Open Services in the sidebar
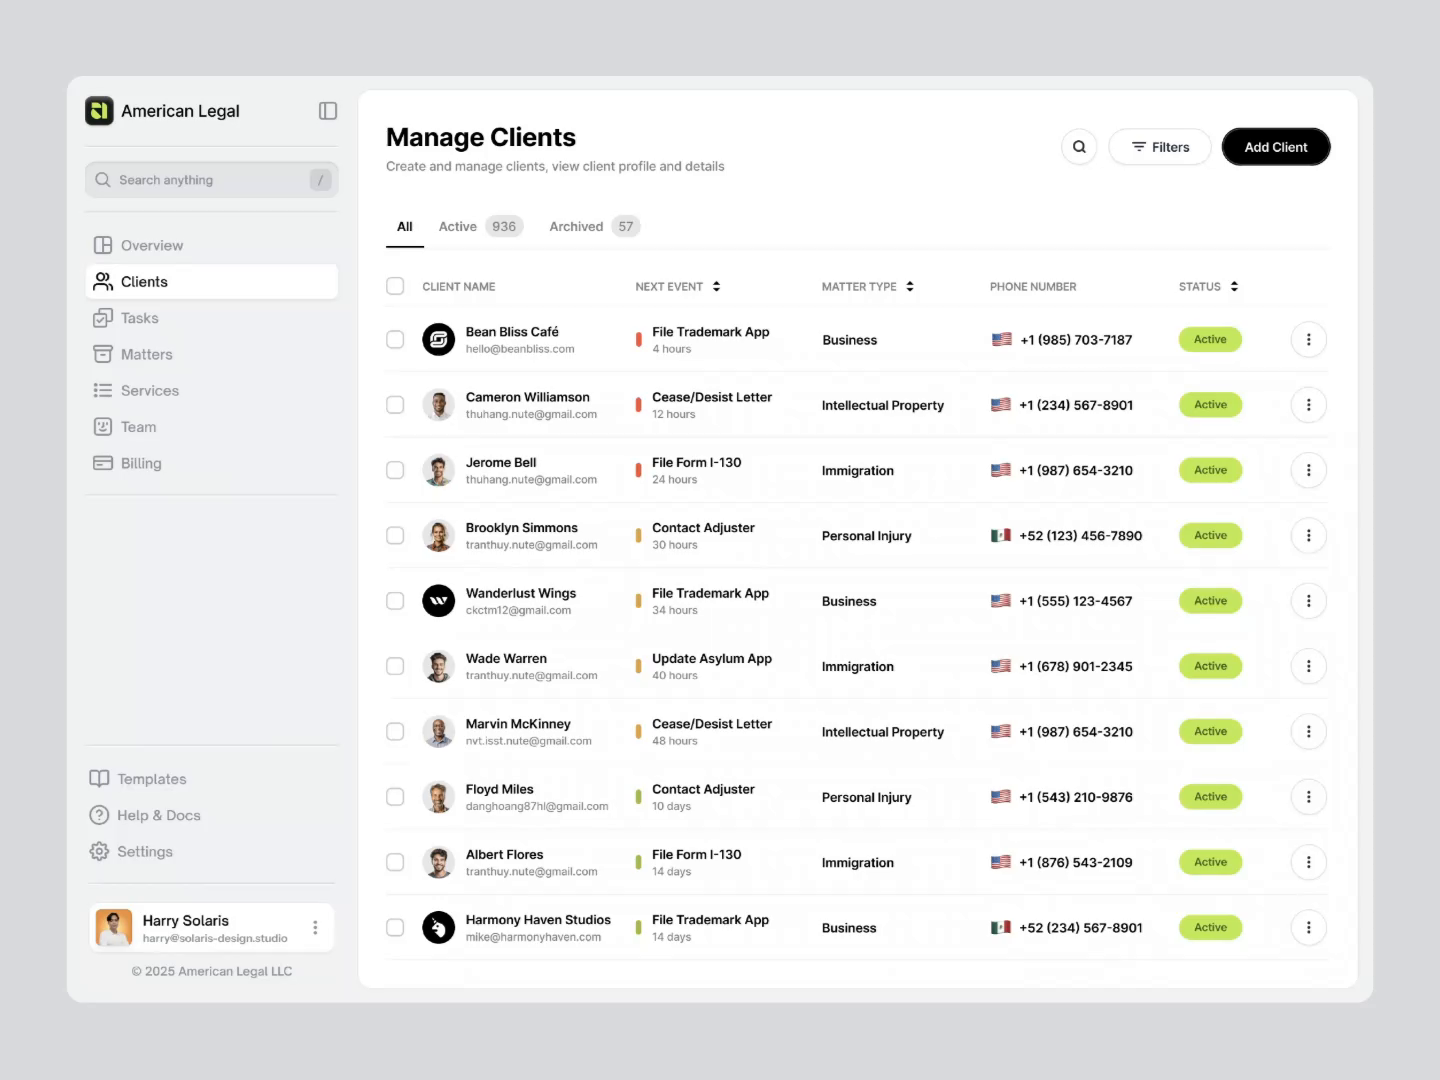1440x1080 pixels. click(211, 391)
